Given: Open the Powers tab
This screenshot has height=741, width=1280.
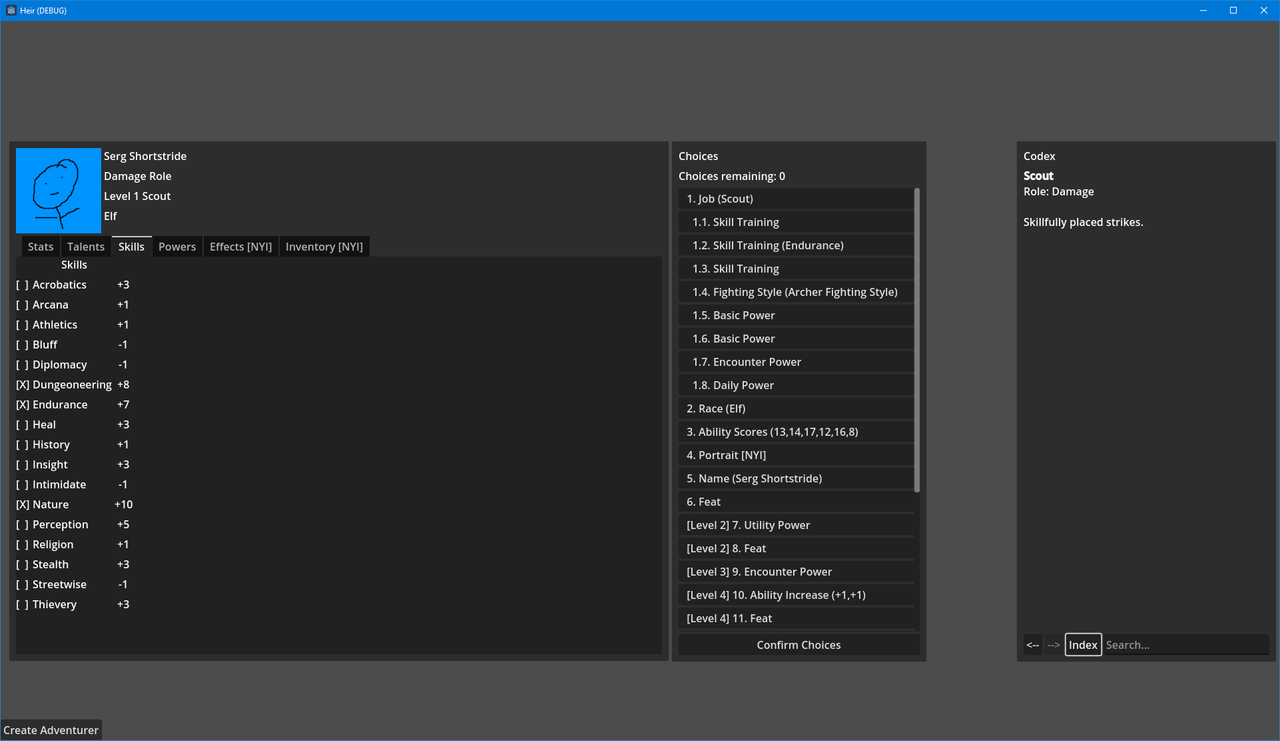Looking at the screenshot, I should pyautogui.click(x=177, y=247).
